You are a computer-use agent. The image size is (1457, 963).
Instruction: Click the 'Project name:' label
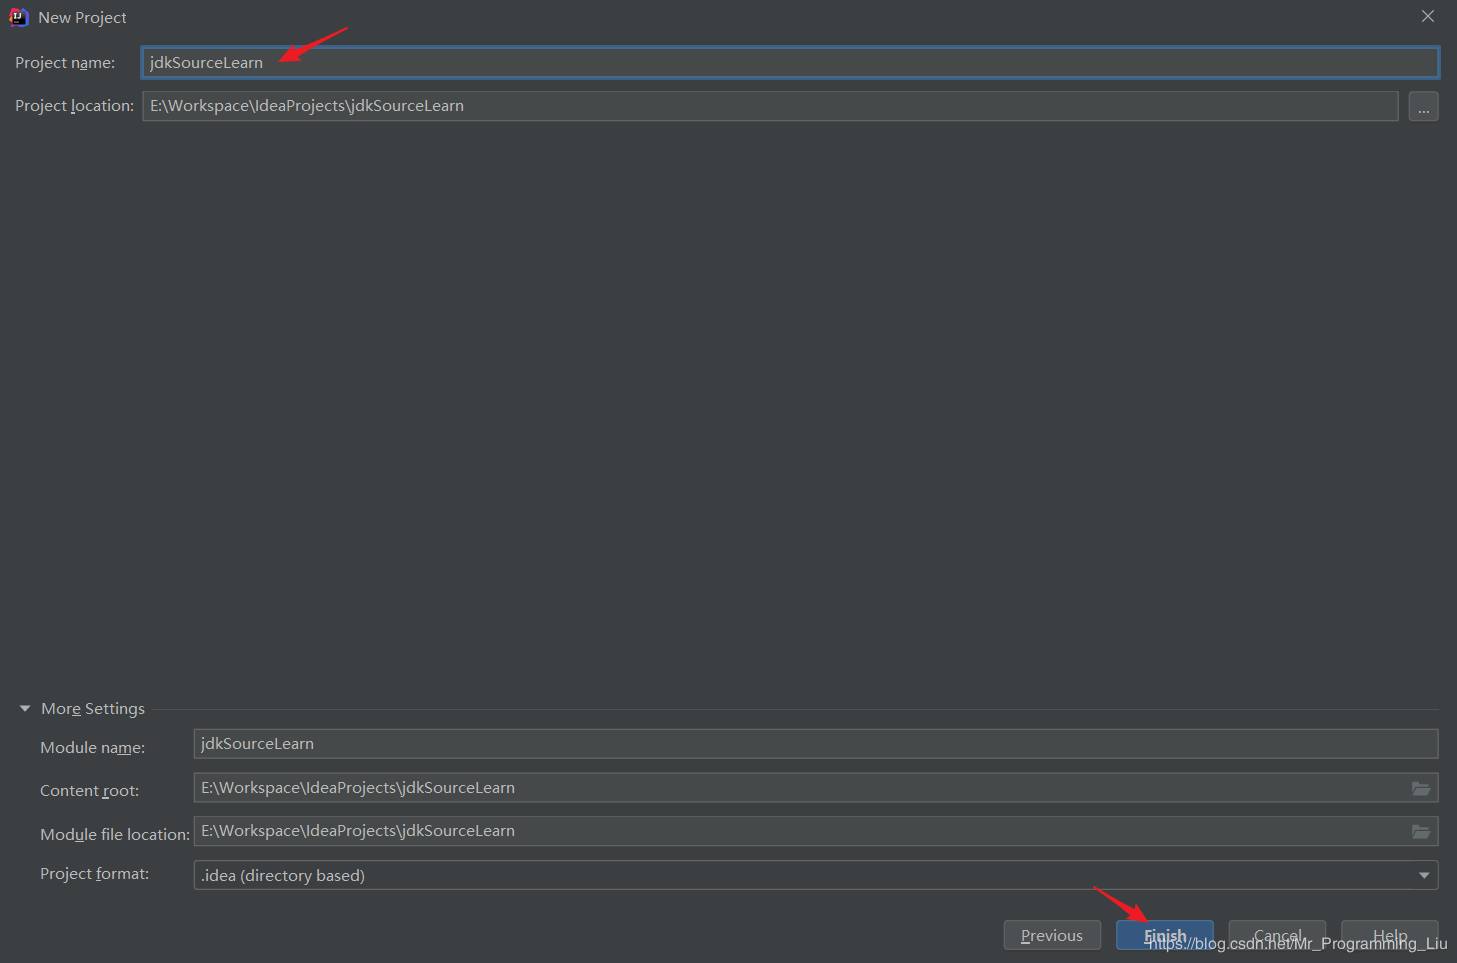coord(65,63)
